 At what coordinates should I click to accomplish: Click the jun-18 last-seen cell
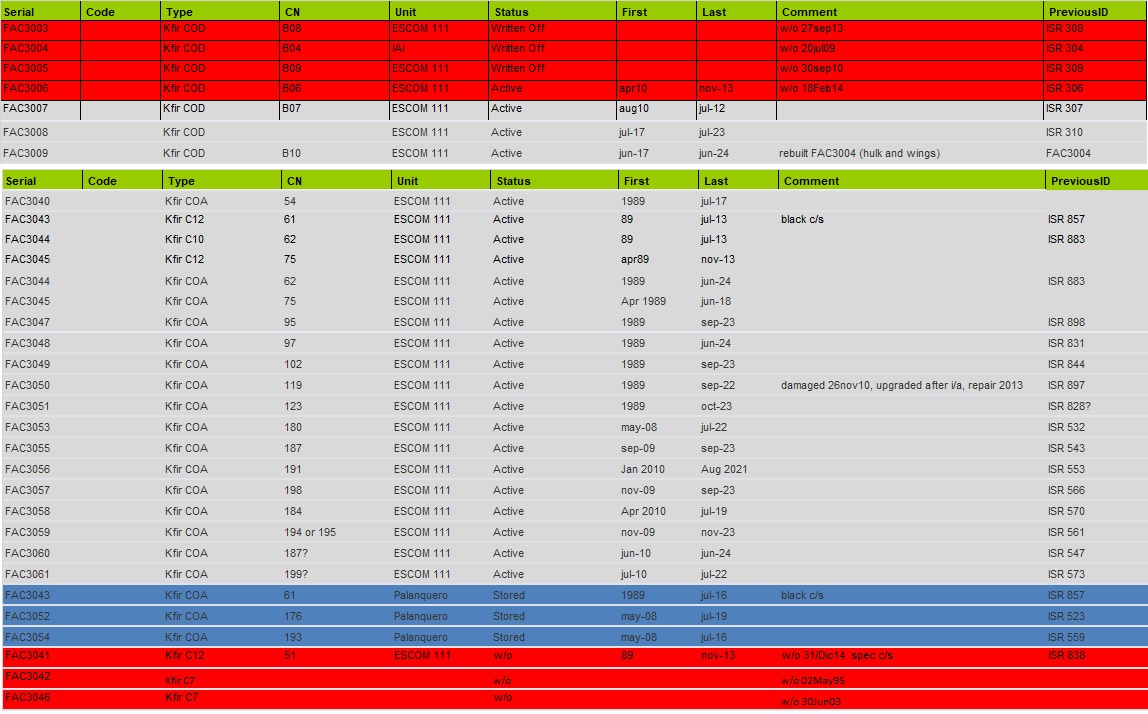tap(715, 302)
